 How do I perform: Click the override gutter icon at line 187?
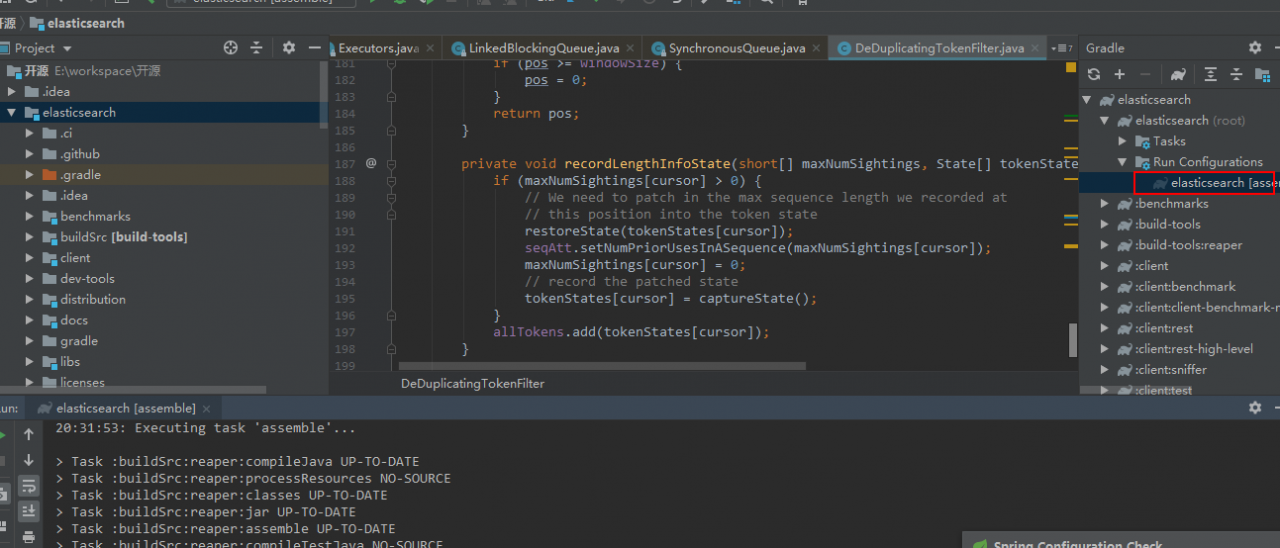point(370,163)
